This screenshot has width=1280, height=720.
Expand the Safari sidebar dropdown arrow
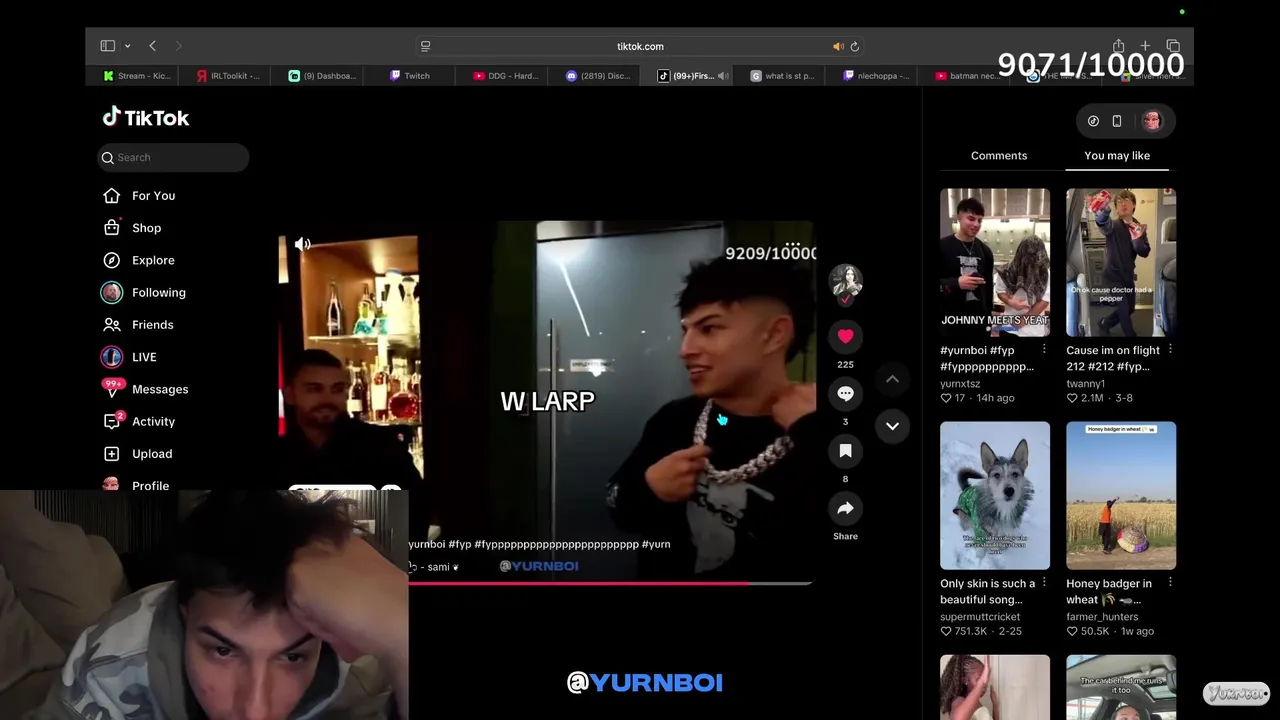click(127, 46)
